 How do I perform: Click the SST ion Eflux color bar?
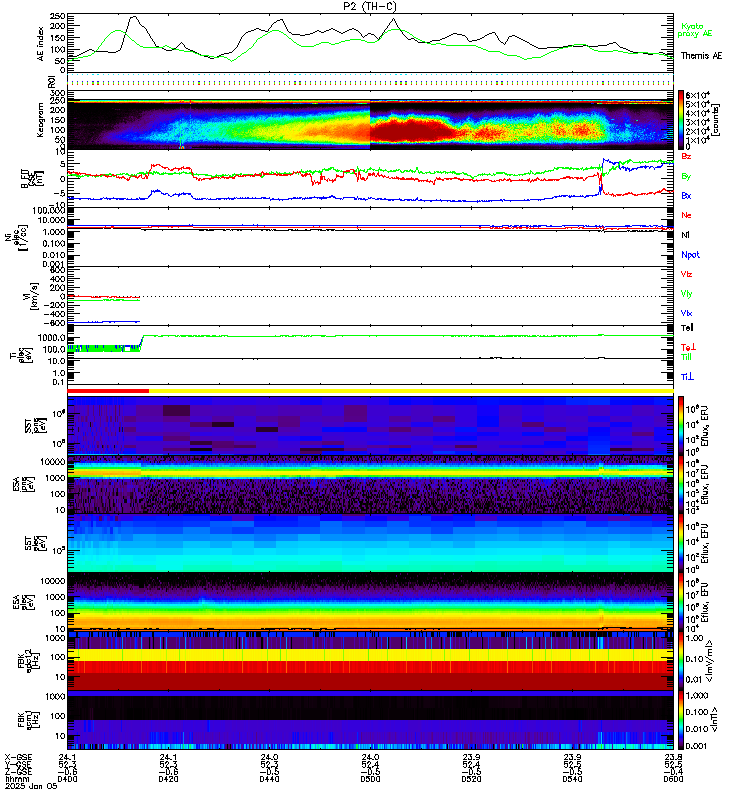[x=681, y=425]
